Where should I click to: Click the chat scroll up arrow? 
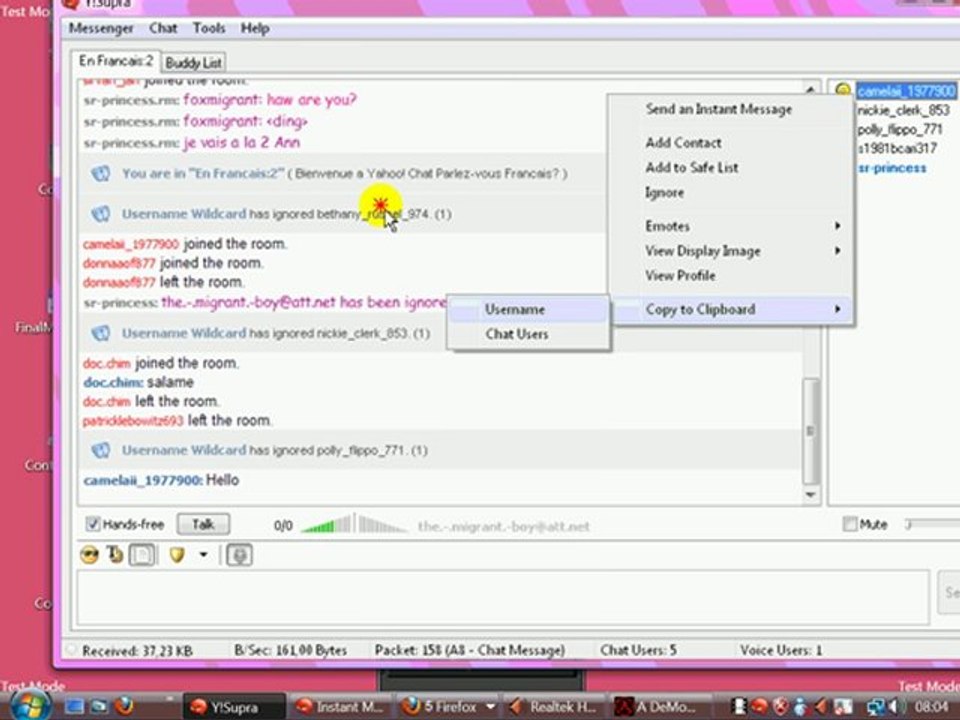(811, 89)
